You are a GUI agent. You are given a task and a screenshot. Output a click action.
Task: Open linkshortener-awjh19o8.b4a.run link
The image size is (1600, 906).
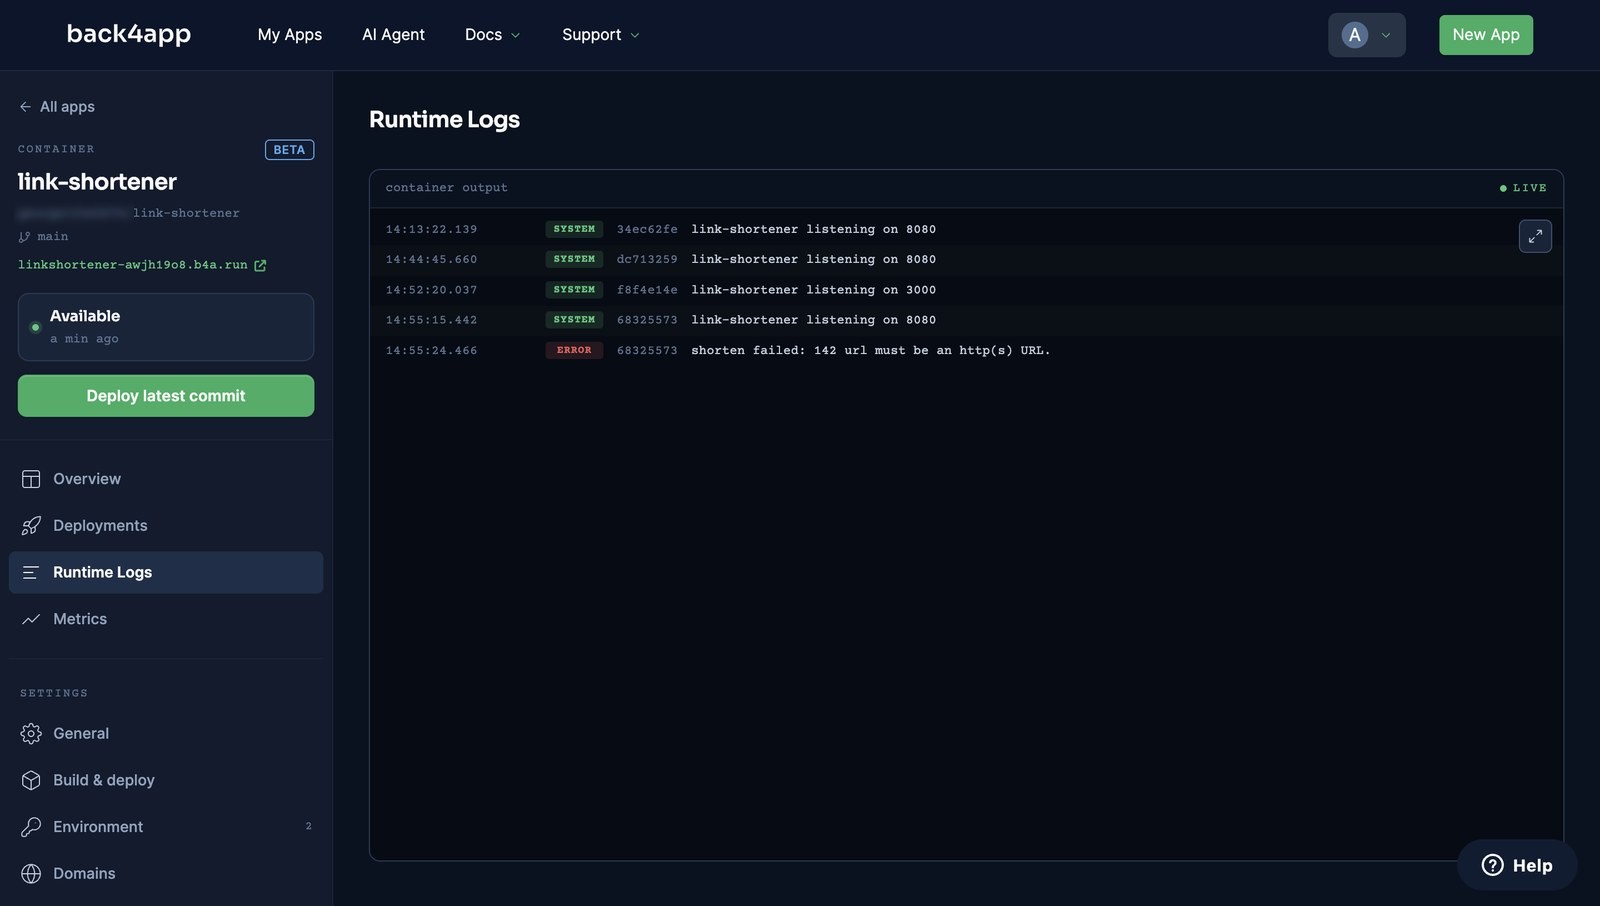click(132, 265)
